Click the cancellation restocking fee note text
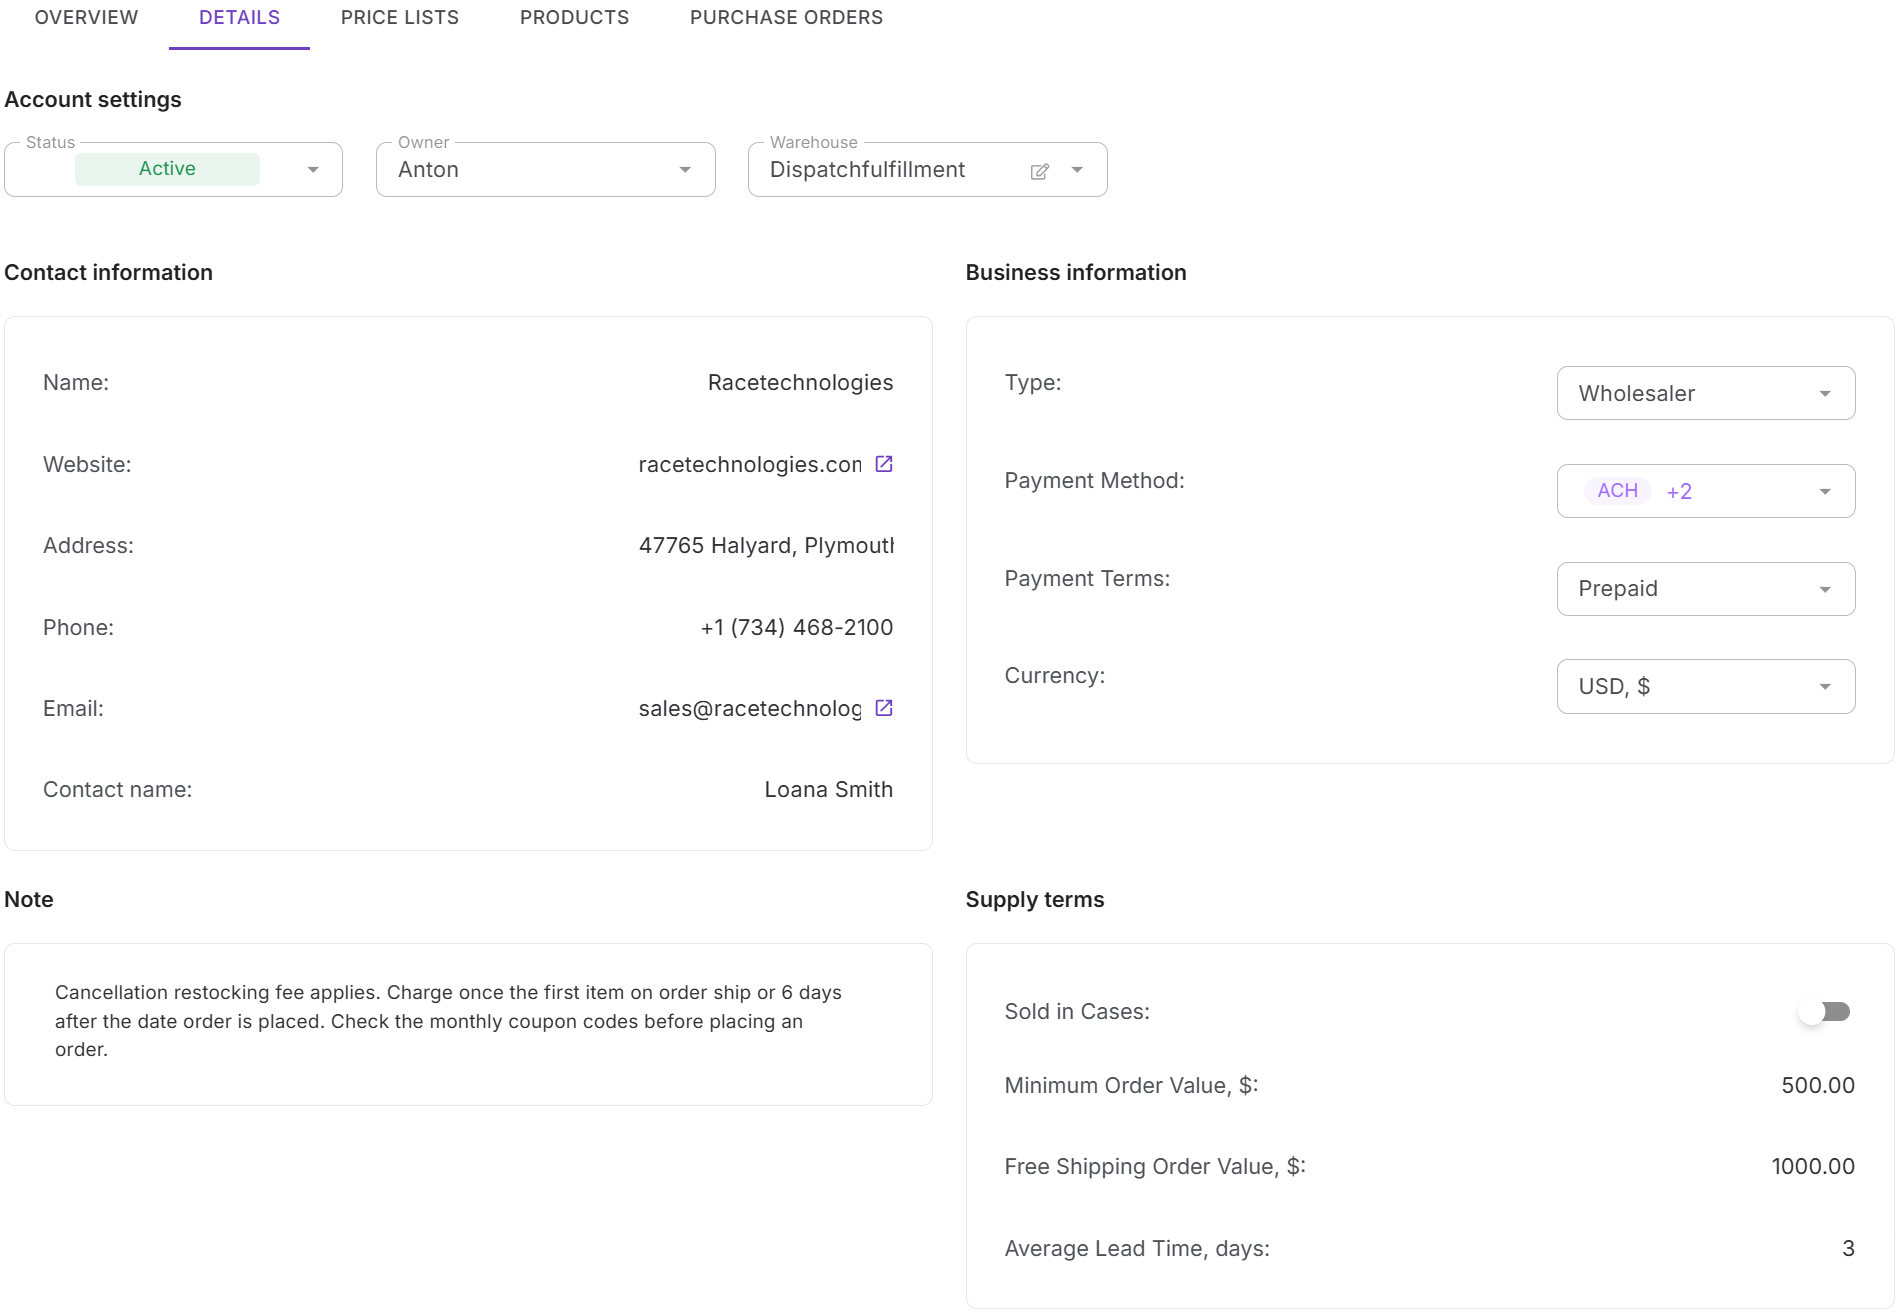 click(x=449, y=1021)
